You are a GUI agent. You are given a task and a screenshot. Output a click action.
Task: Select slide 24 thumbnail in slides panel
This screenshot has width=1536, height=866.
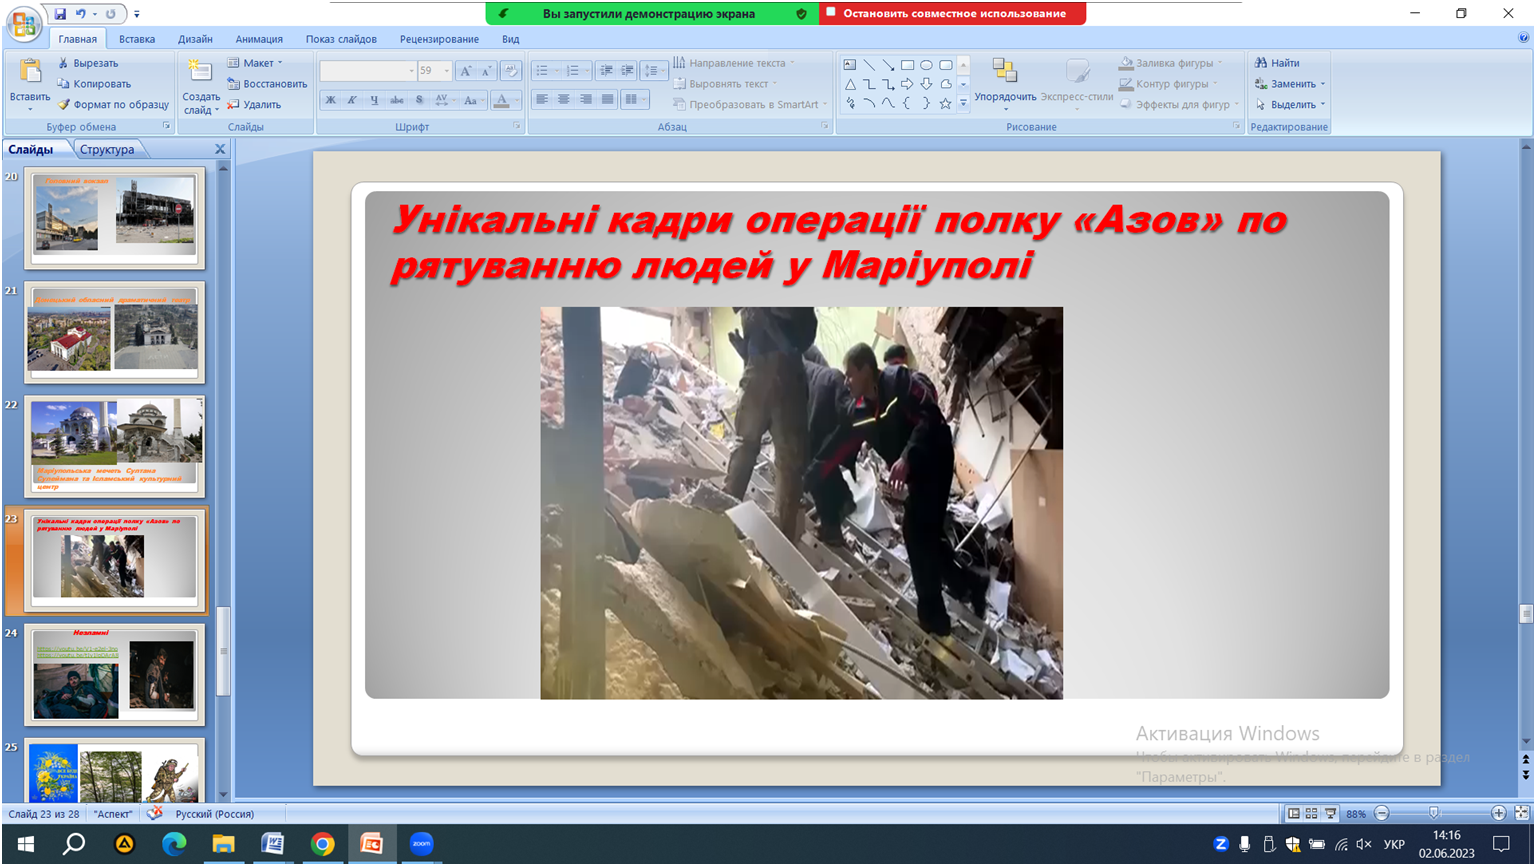(115, 675)
